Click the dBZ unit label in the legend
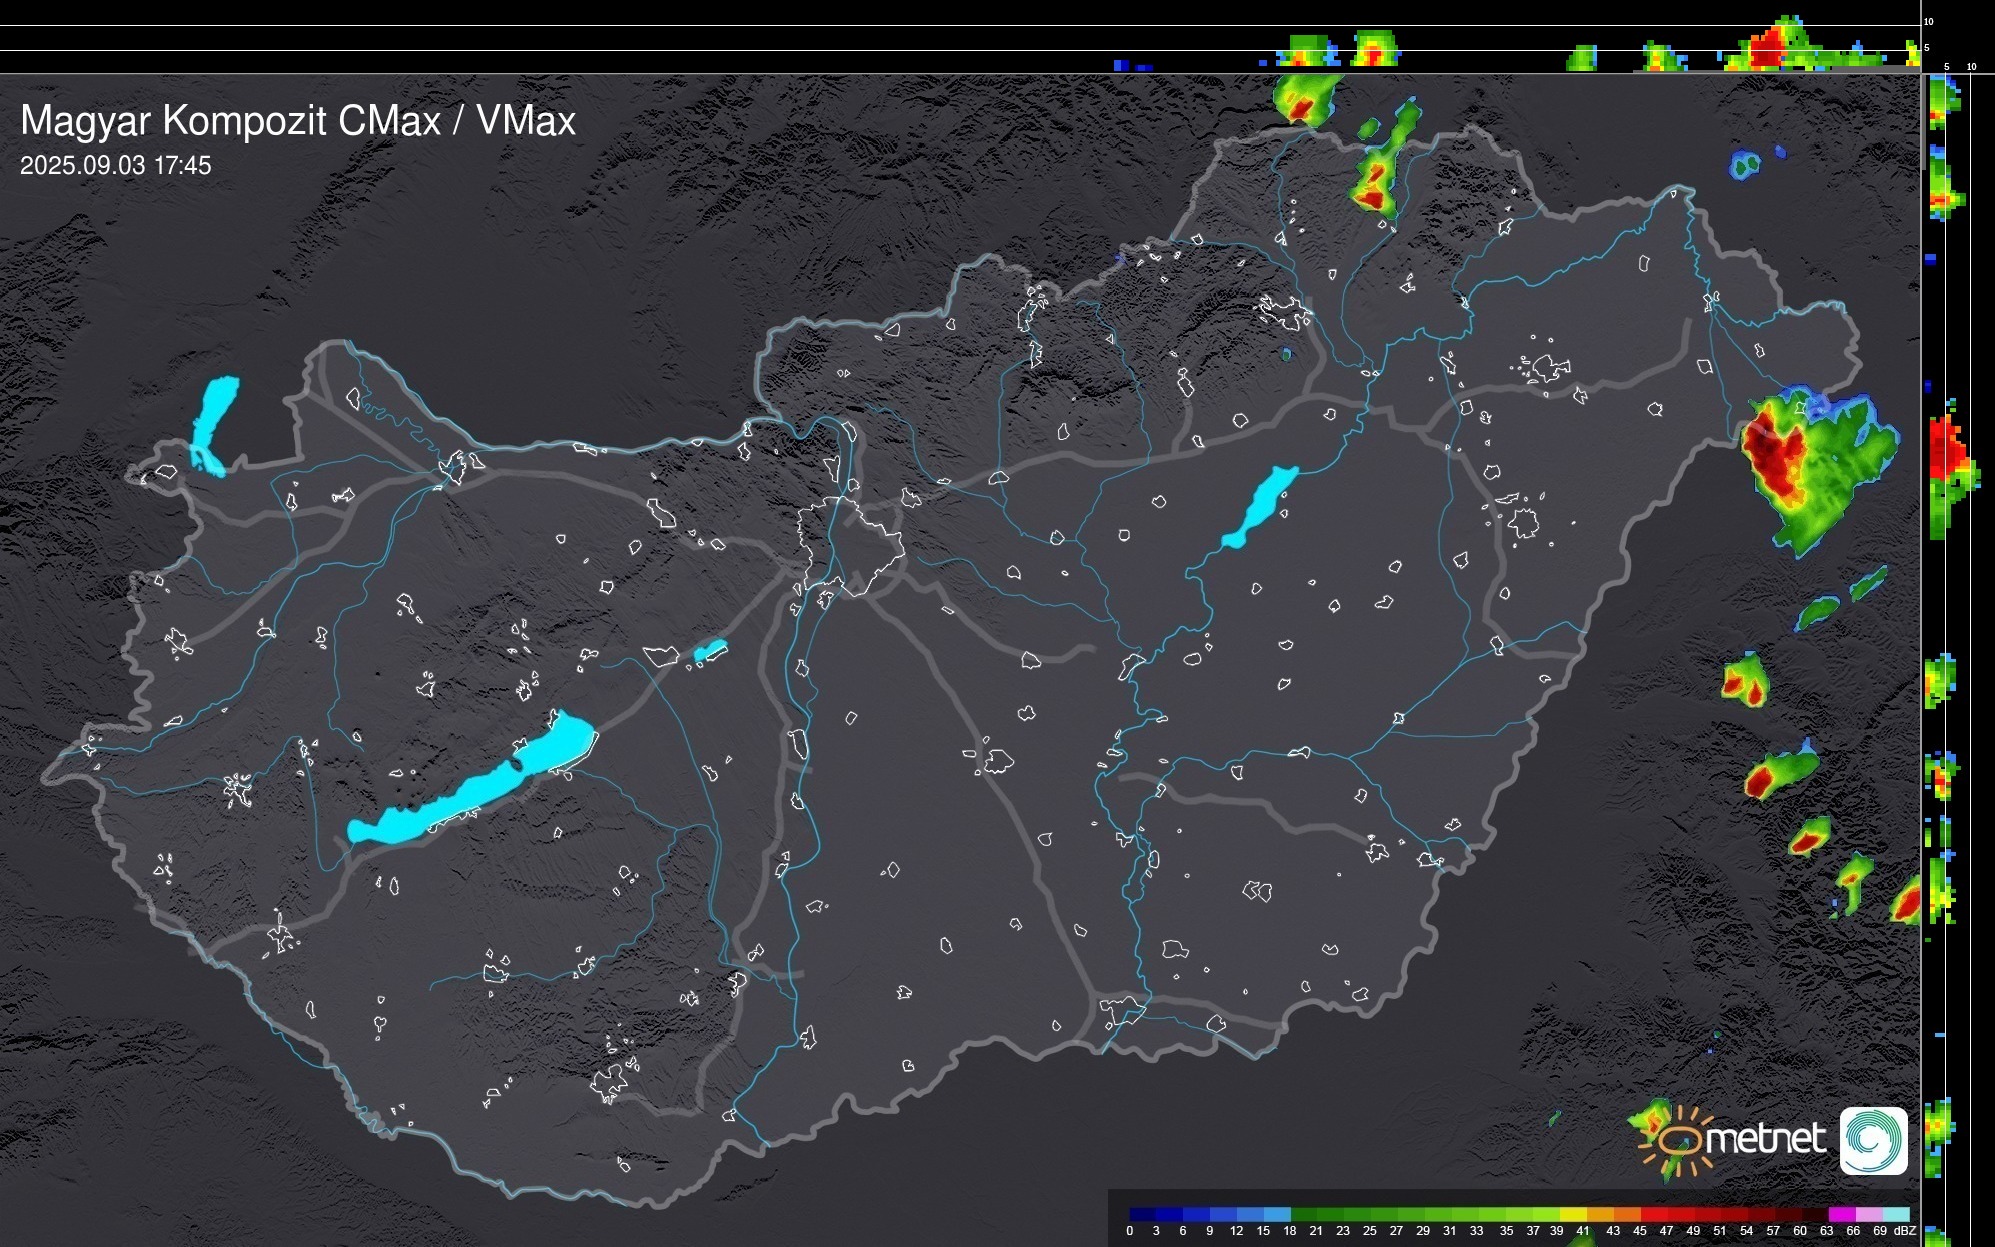The width and height of the screenshot is (1995, 1247). pyautogui.click(x=1905, y=1232)
